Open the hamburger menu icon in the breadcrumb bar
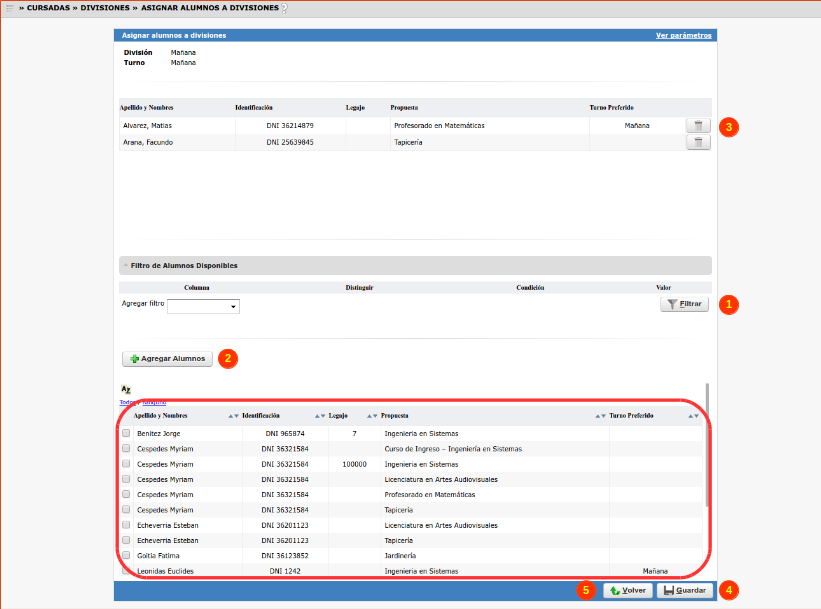The width and height of the screenshot is (821, 609). coord(10,8)
